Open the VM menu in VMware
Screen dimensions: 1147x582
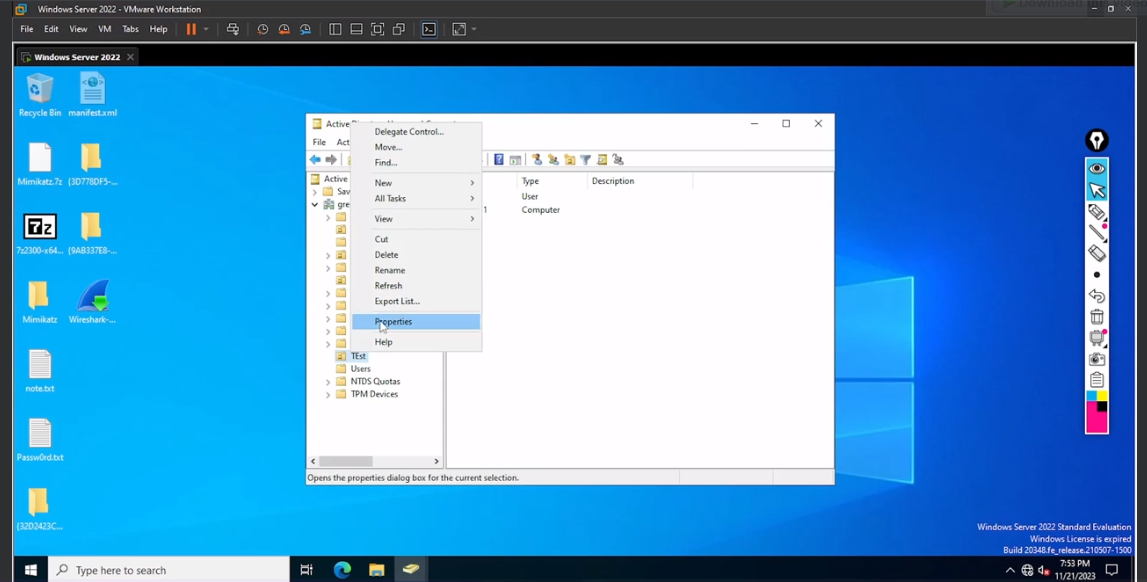105,29
